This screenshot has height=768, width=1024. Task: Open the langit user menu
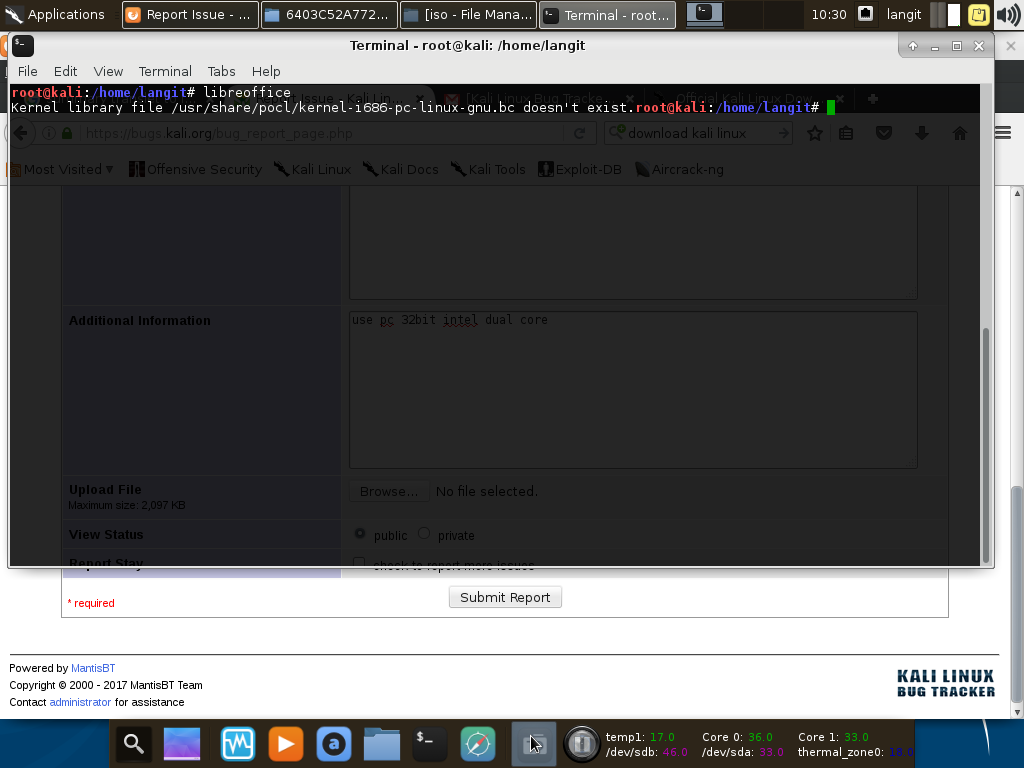pos(904,15)
